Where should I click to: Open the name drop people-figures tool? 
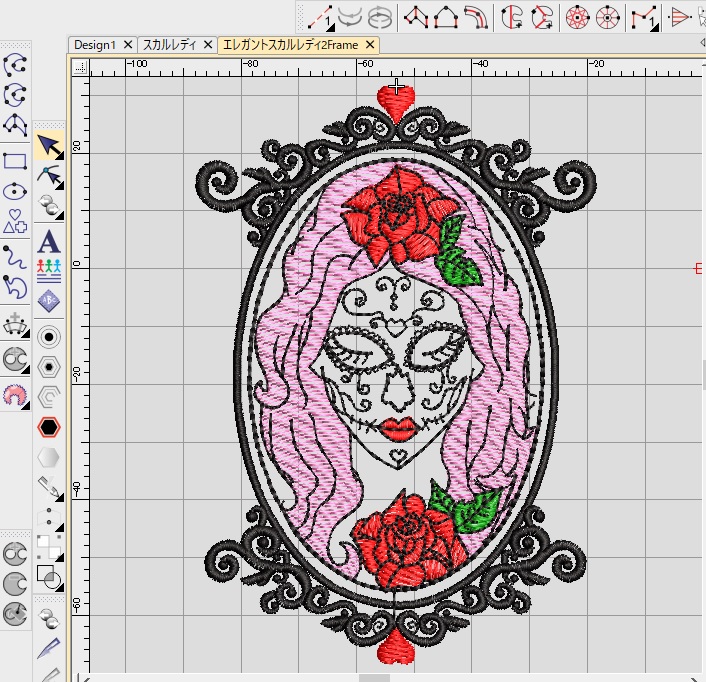click(49, 271)
